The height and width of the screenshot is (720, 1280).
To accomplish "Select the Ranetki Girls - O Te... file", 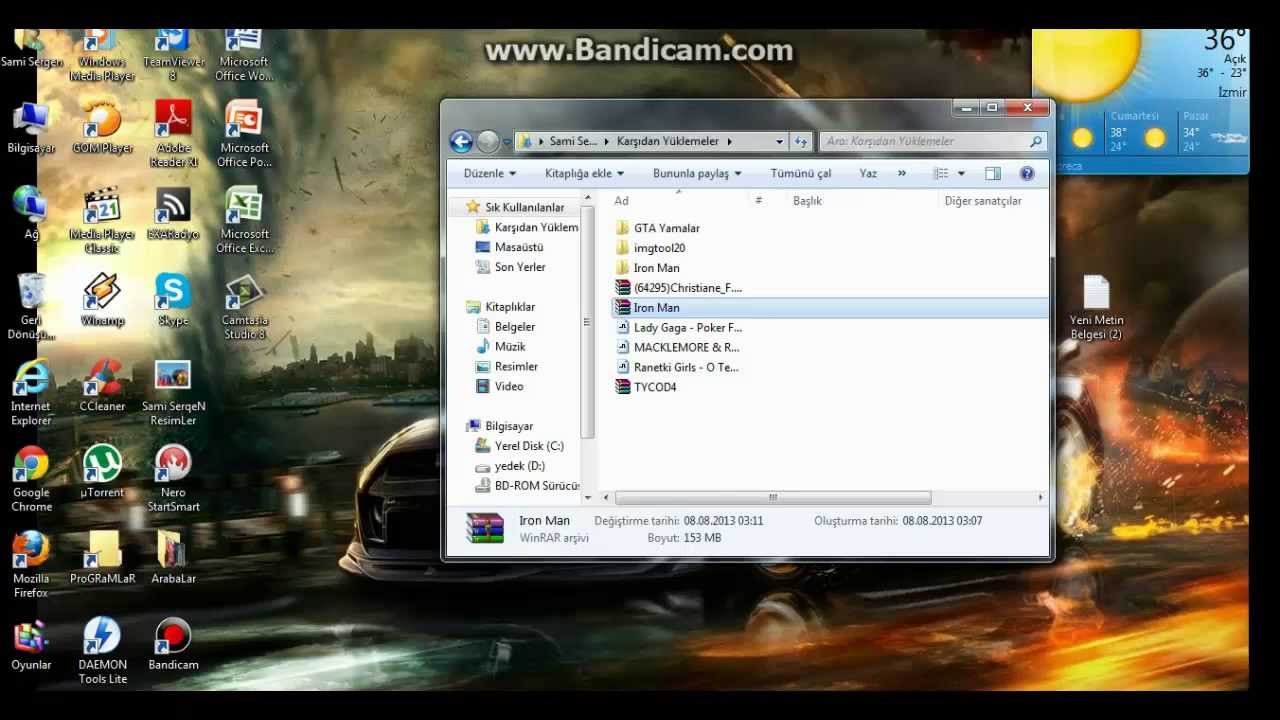I will [686, 367].
